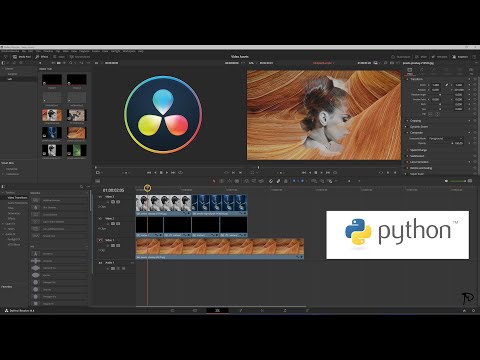Select the Selection Mode arrow tool
This screenshot has width=480, height=360.
click(214, 181)
